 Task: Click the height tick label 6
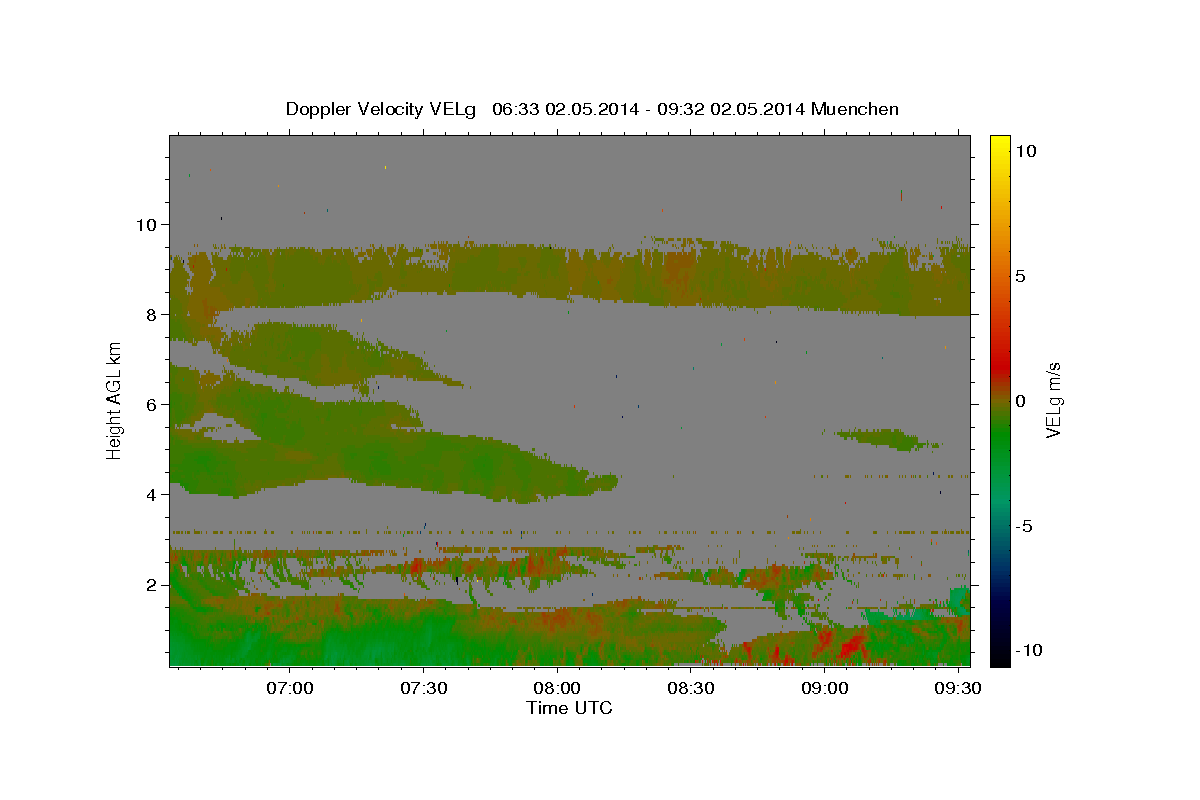[x=151, y=404]
